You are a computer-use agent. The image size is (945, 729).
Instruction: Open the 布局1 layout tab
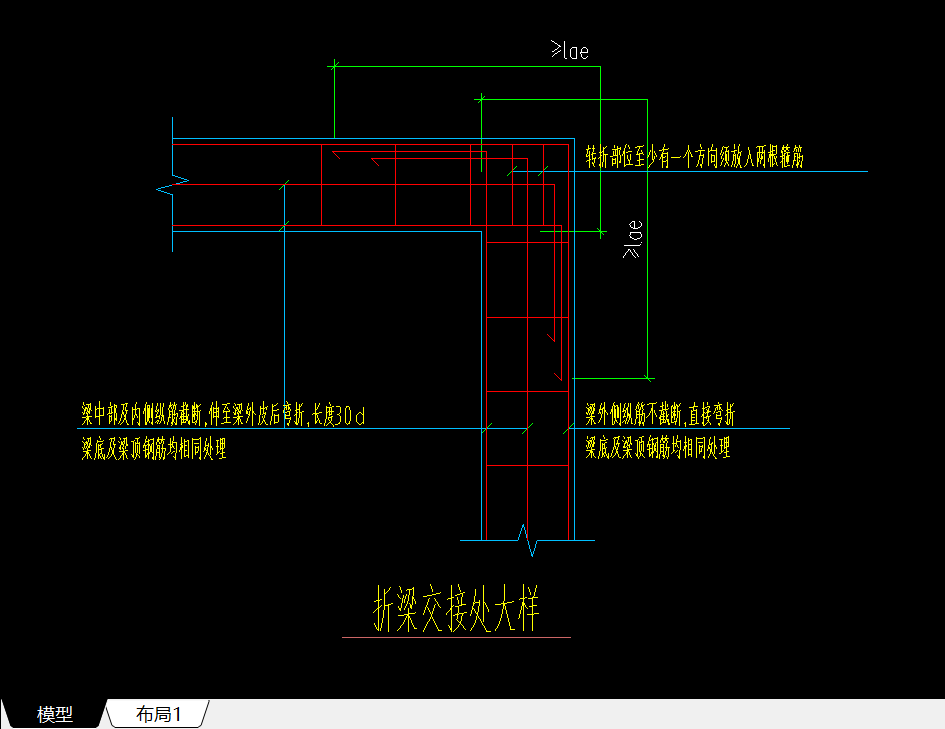pyautogui.click(x=158, y=714)
